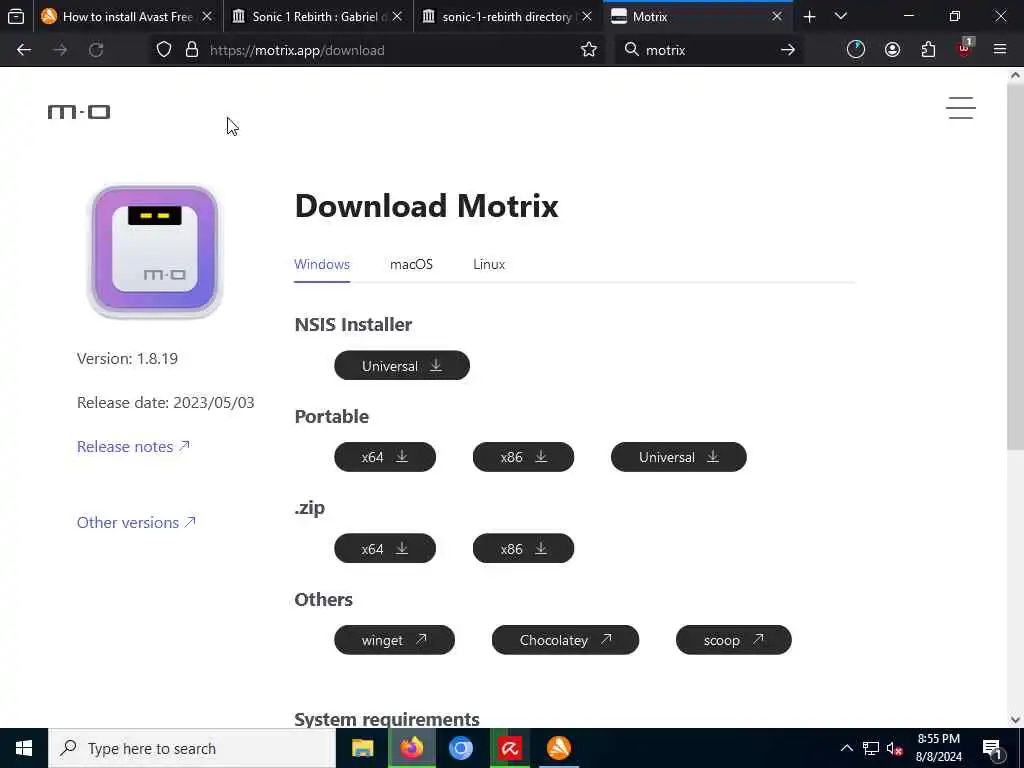
Task: Close the Sonic 1 Rebirth tab
Action: pos(397,16)
